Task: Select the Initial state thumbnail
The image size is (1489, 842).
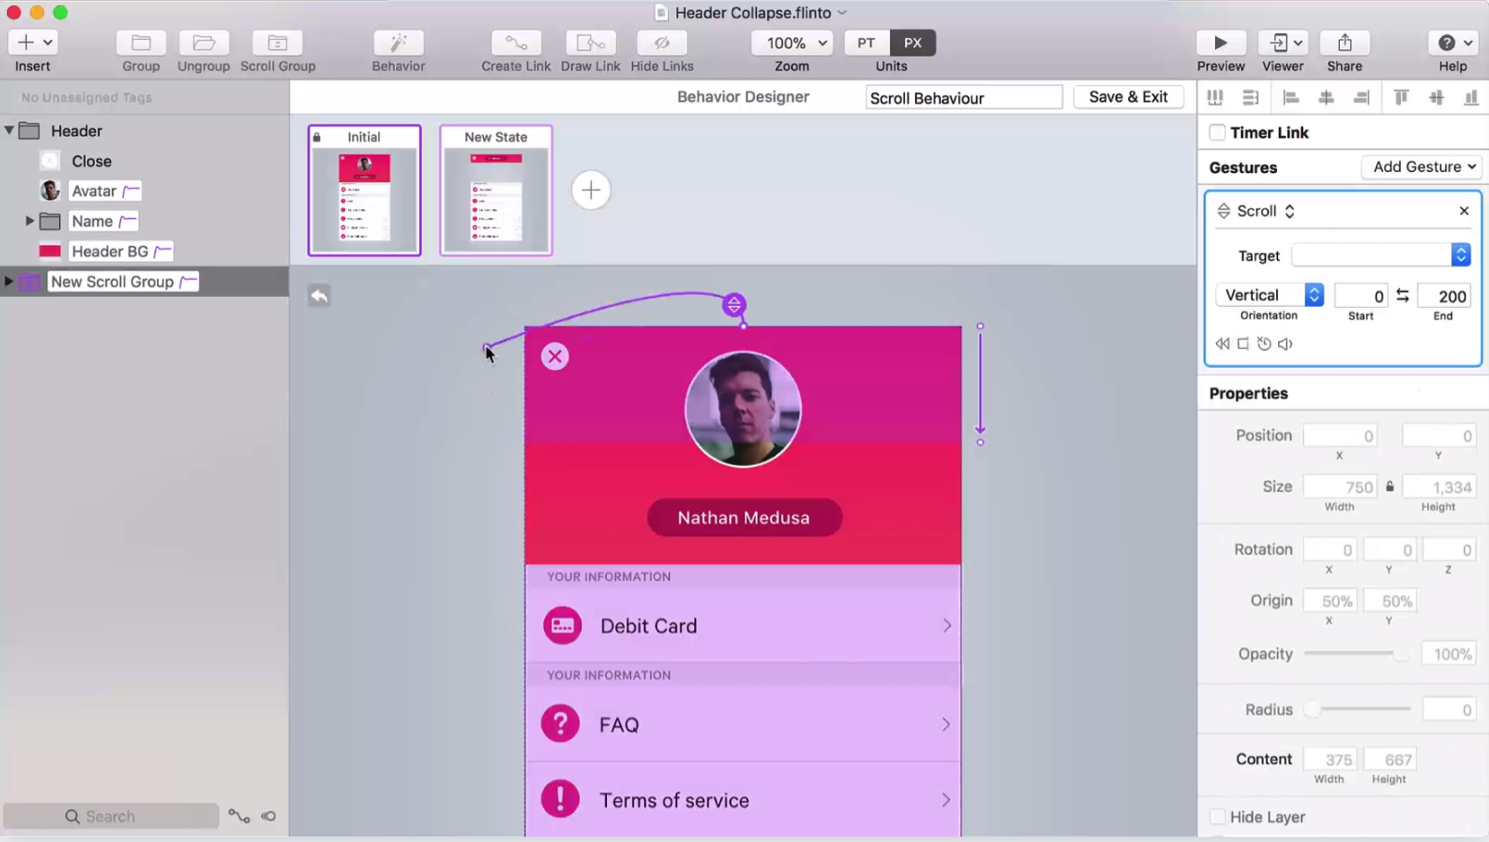Action: (364, 191)
